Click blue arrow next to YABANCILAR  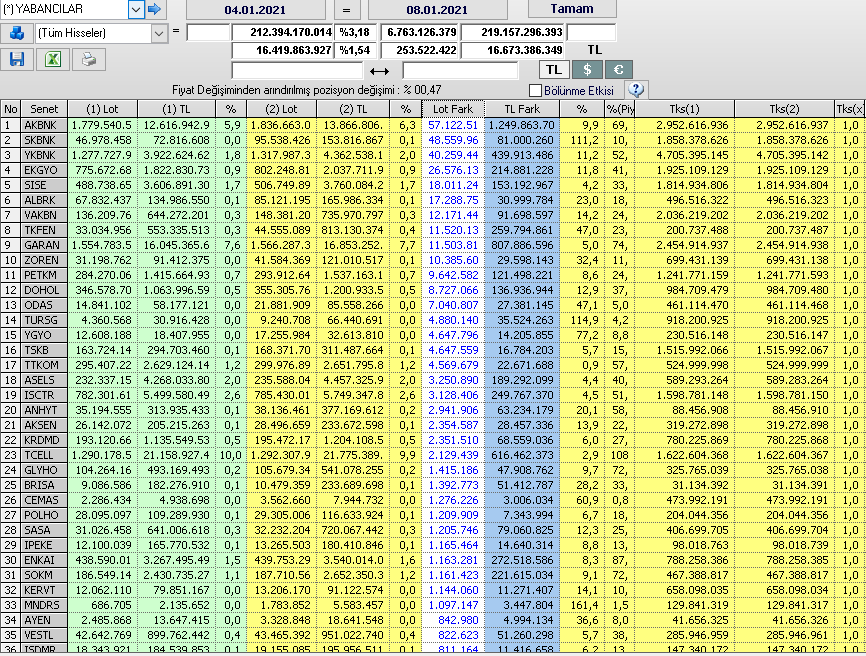point(155,9)
